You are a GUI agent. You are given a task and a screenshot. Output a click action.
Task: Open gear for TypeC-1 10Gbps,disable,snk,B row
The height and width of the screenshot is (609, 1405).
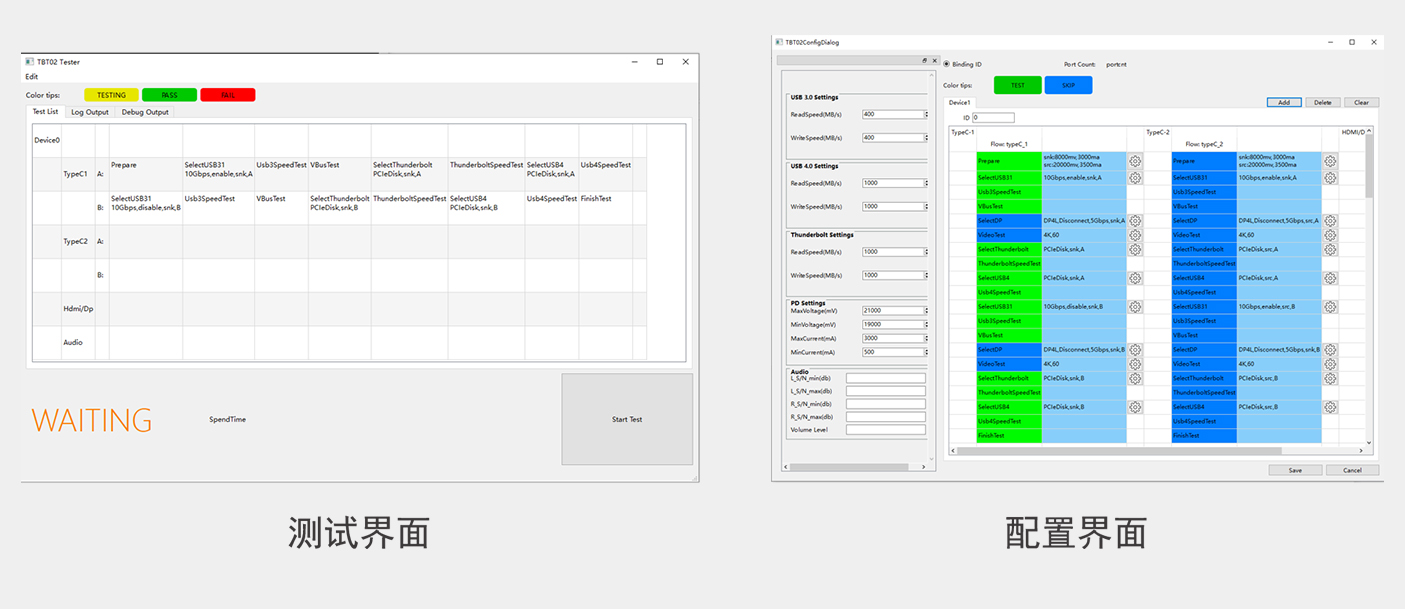[x=1135, y=307]
